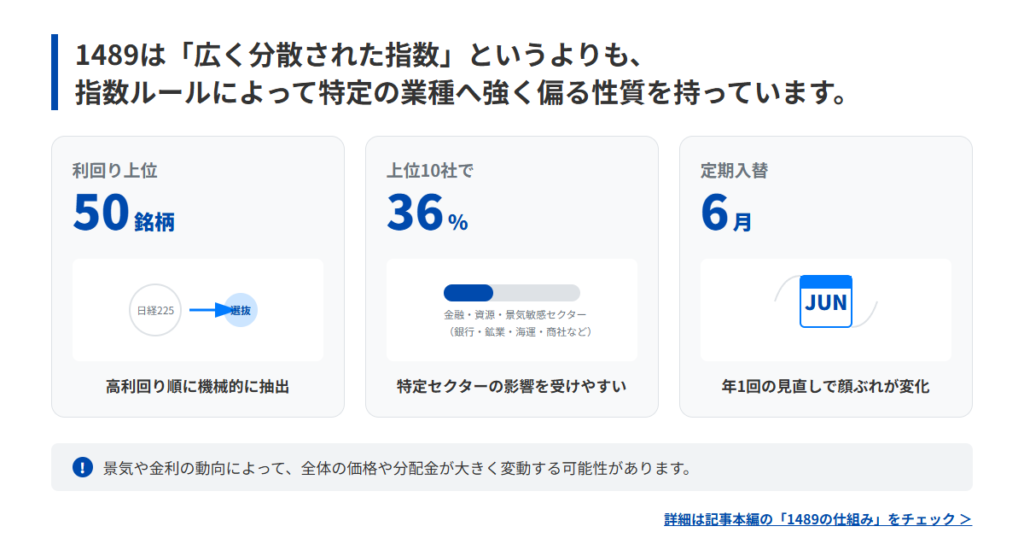Open the 「1489の仕組み」をチェック link
The image size is (1024, 538).
[817, 519]
